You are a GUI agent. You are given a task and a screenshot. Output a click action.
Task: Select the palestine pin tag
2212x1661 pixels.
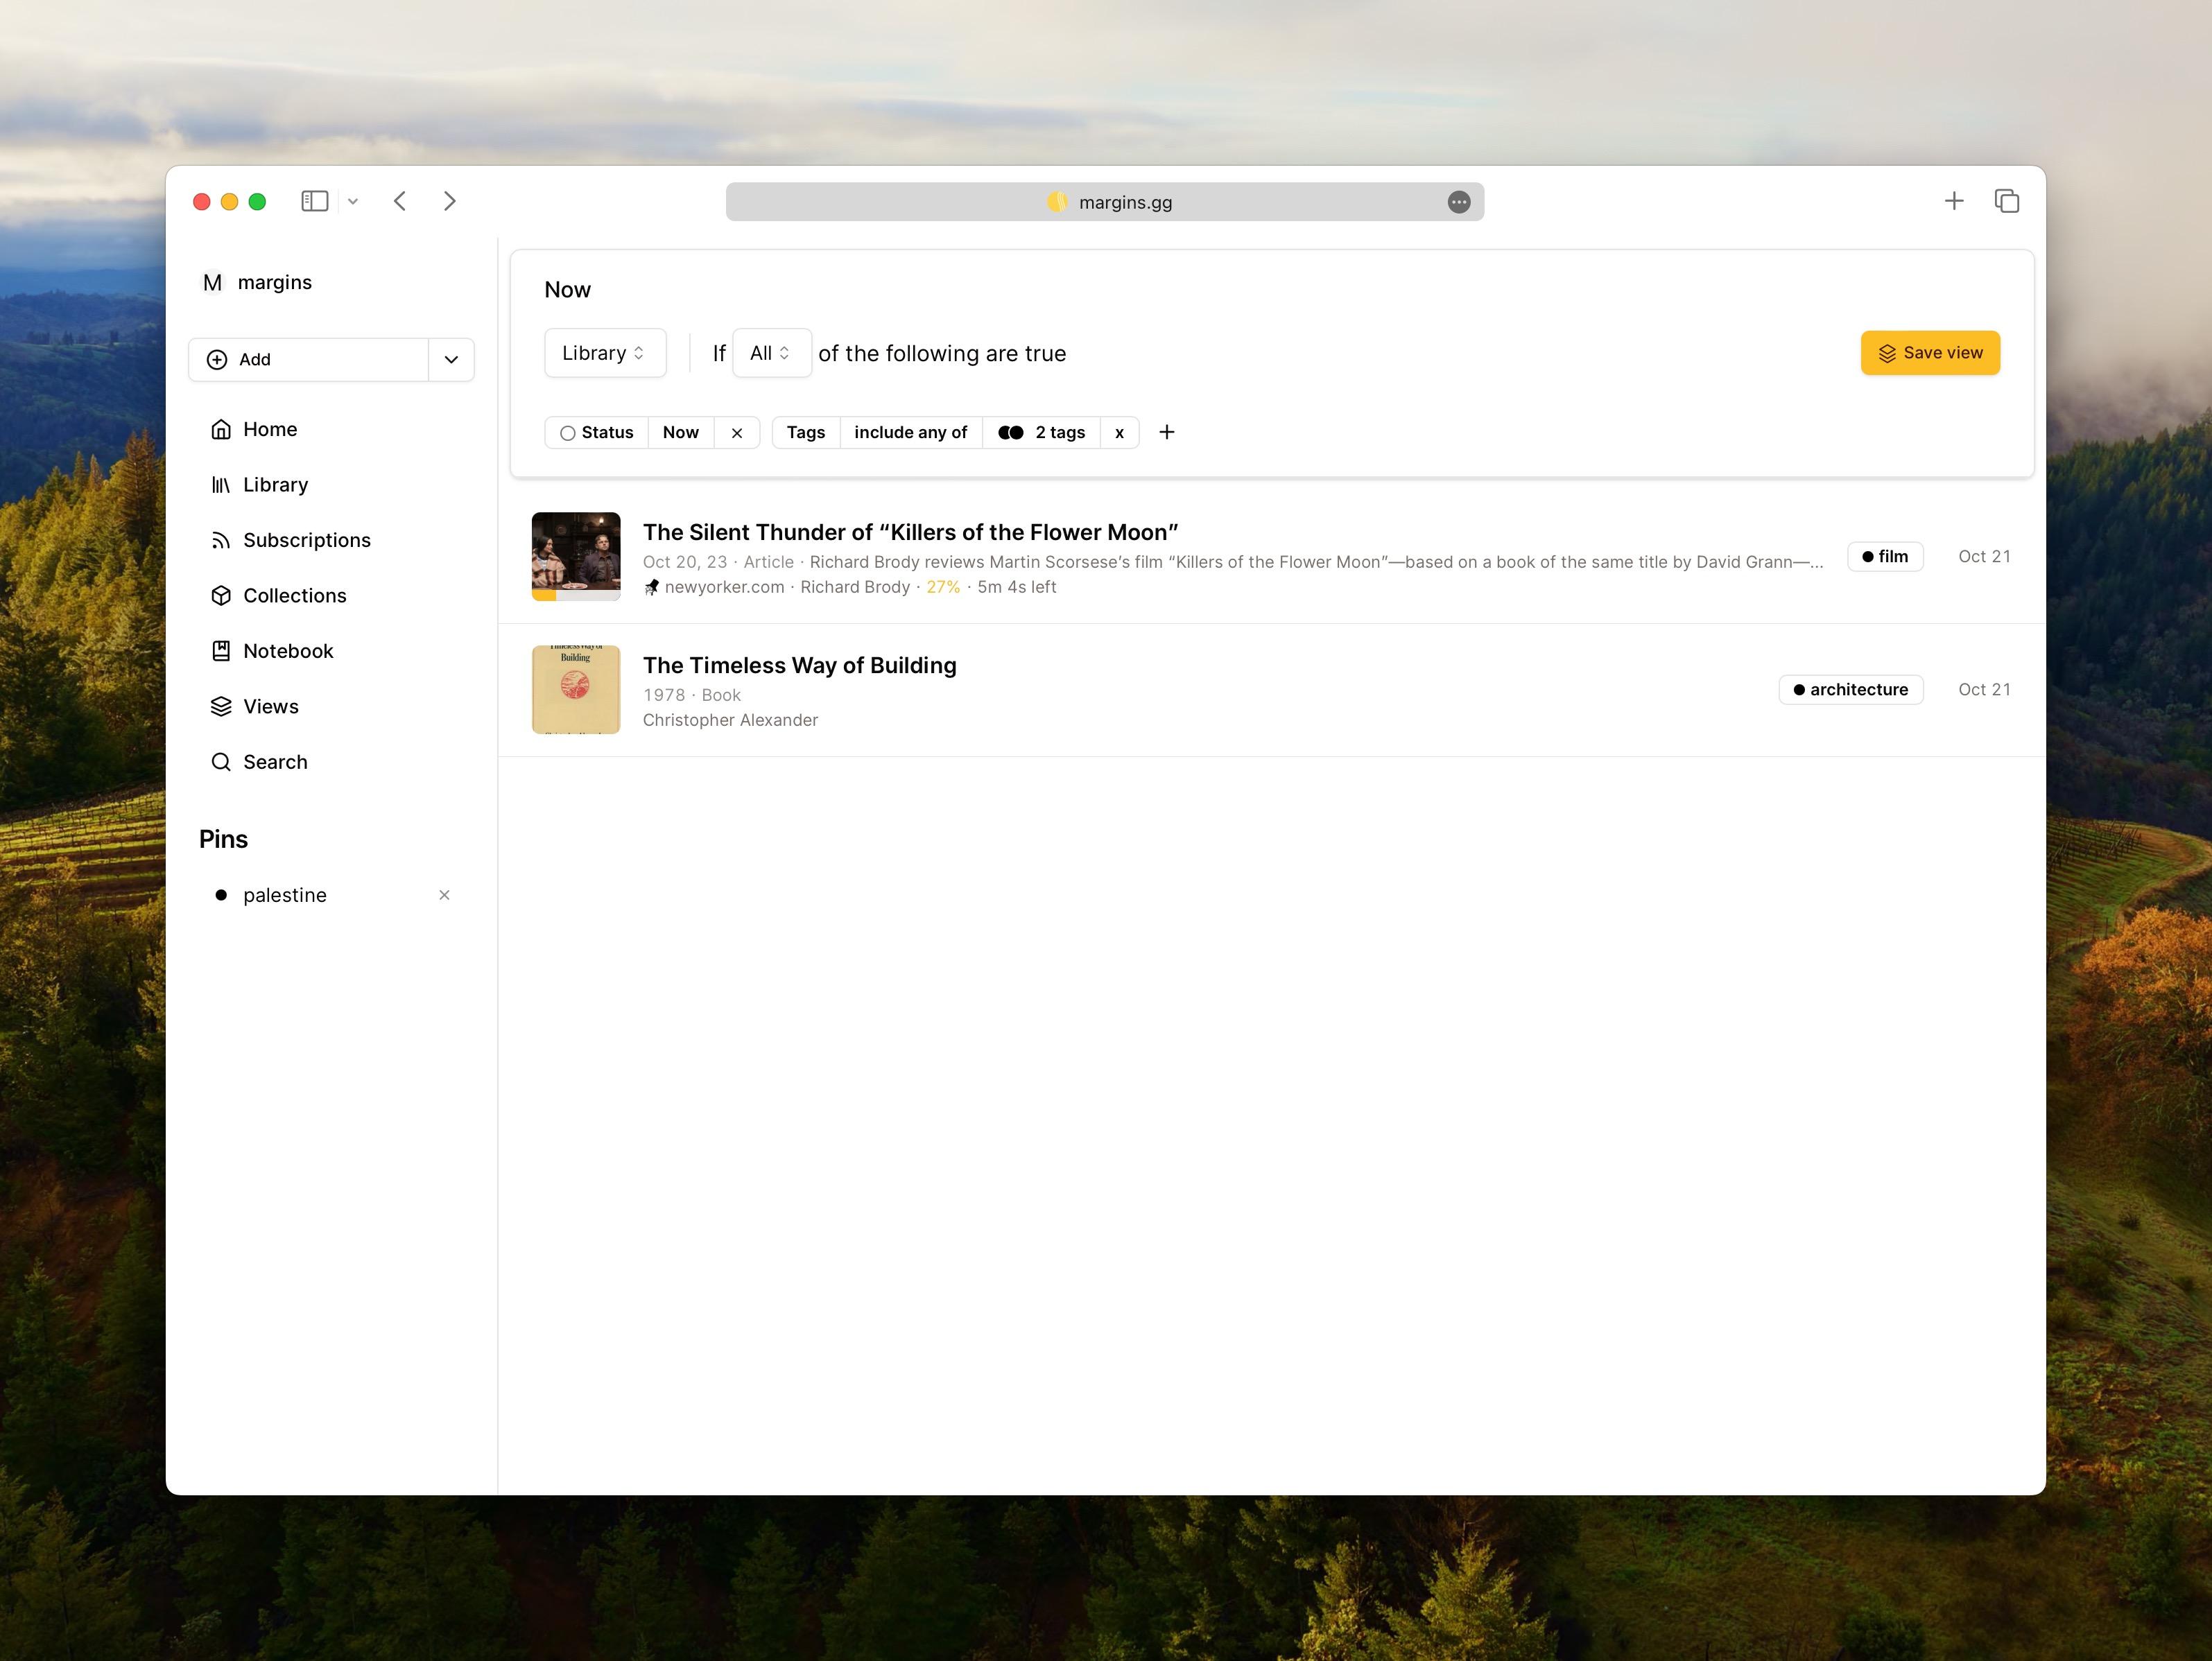tap(284, 894)
